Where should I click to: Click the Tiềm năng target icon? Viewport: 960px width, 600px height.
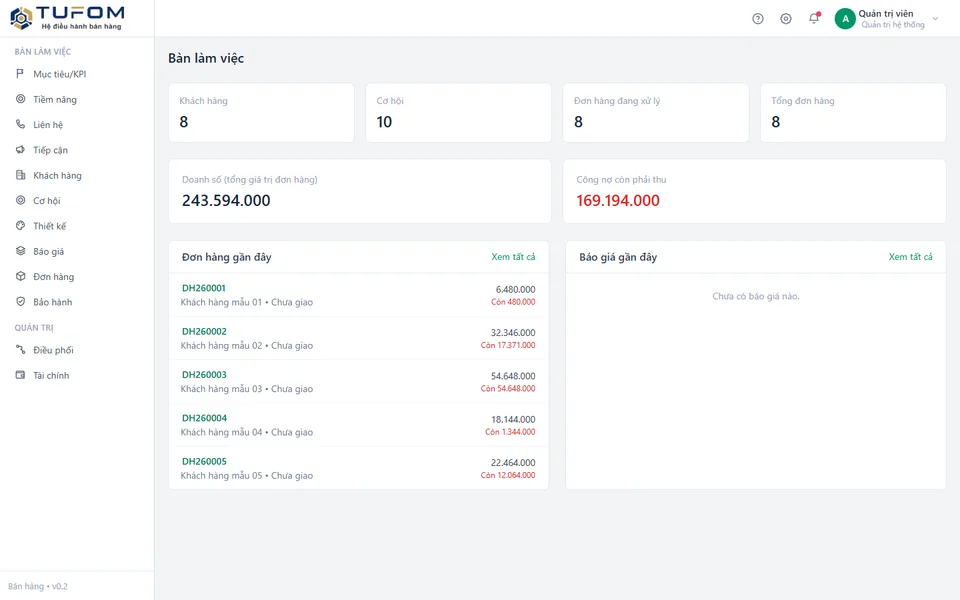click(20, 99)
